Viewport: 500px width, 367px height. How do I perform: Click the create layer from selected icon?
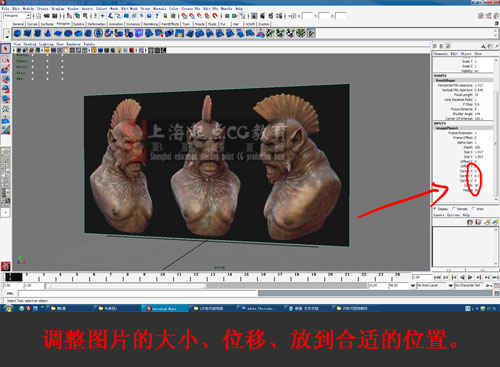coord(495,222)
